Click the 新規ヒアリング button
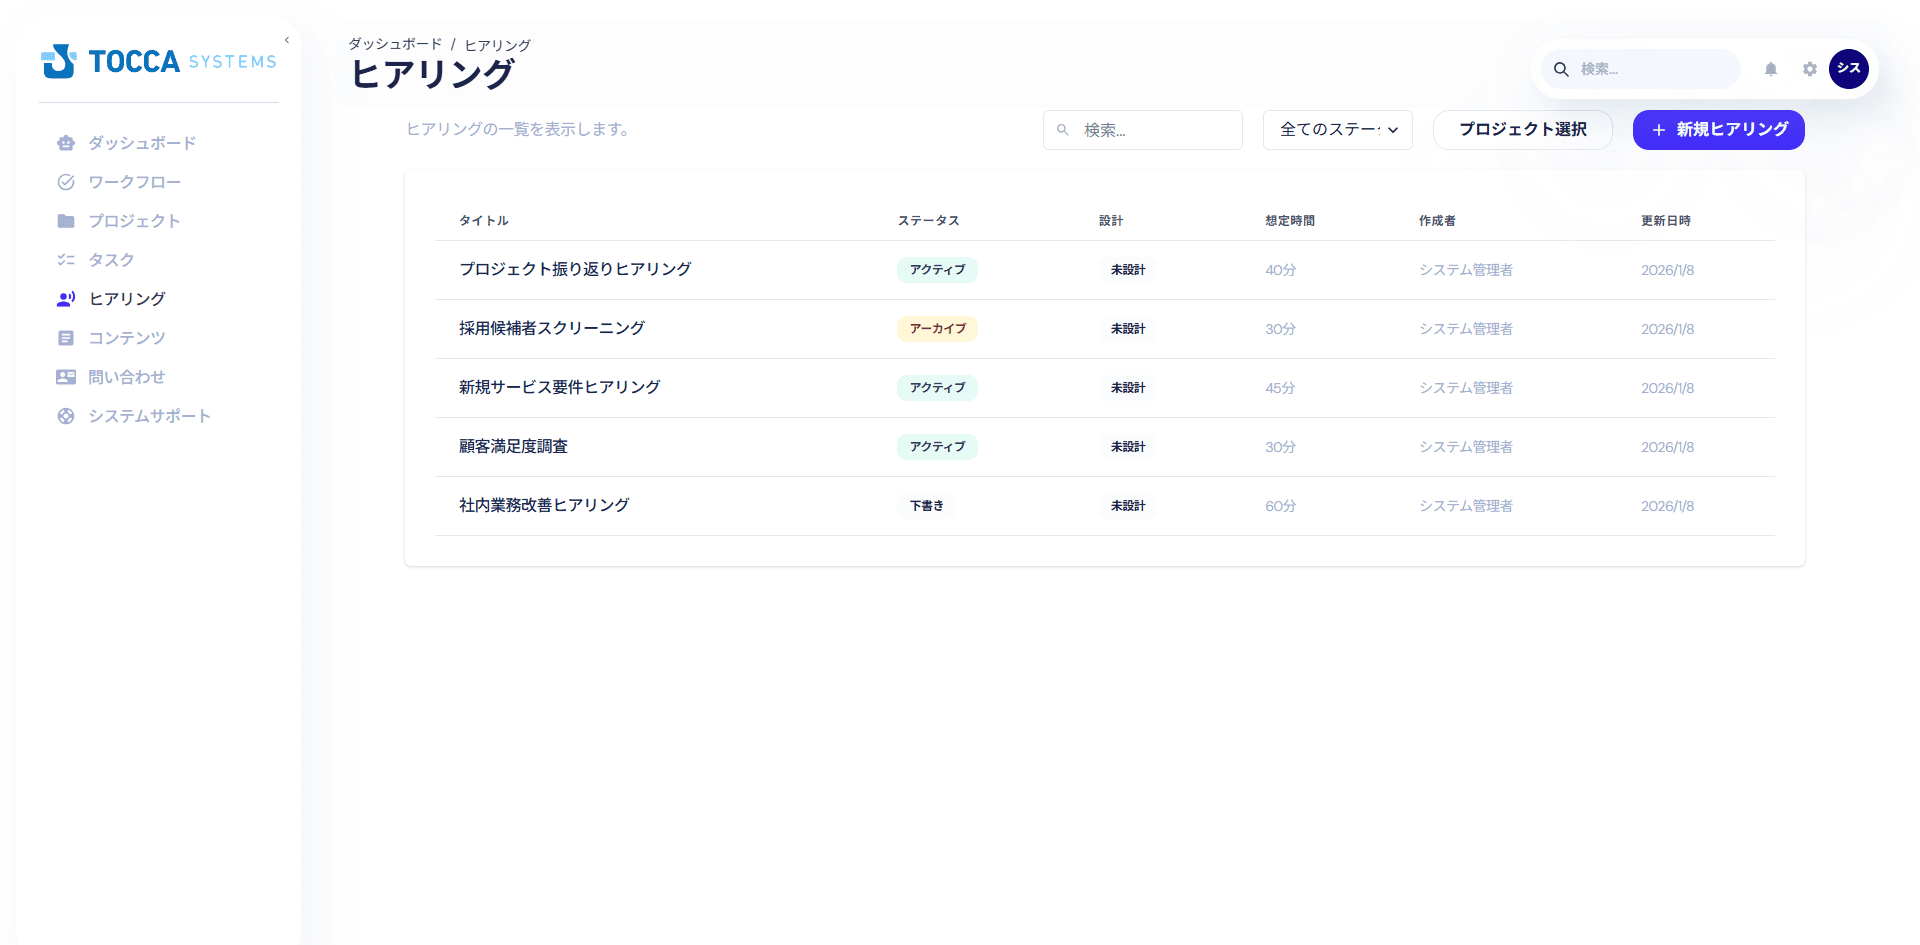Screen dimensions: 1920x945 [x=1718, y=130]
